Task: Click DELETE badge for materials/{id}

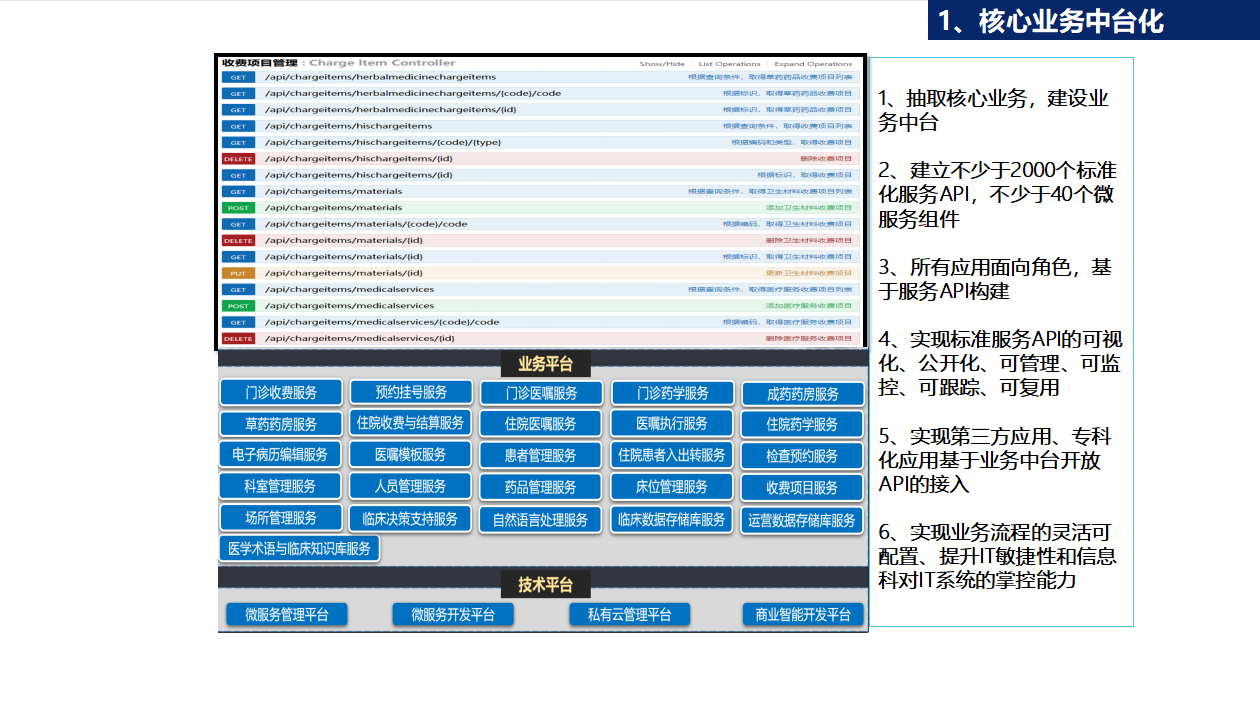Action: 238,241
